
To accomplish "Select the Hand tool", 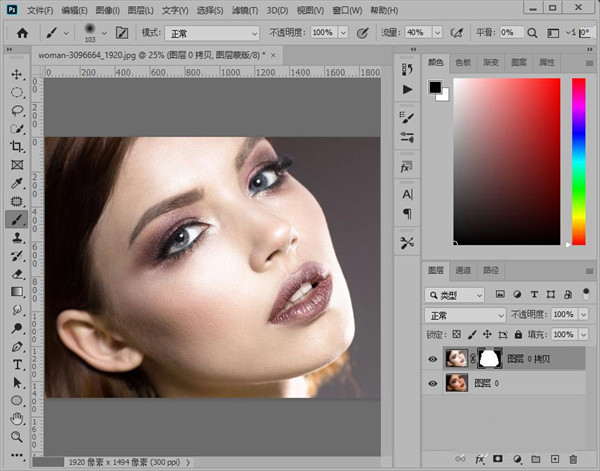I will click(17, 419).
